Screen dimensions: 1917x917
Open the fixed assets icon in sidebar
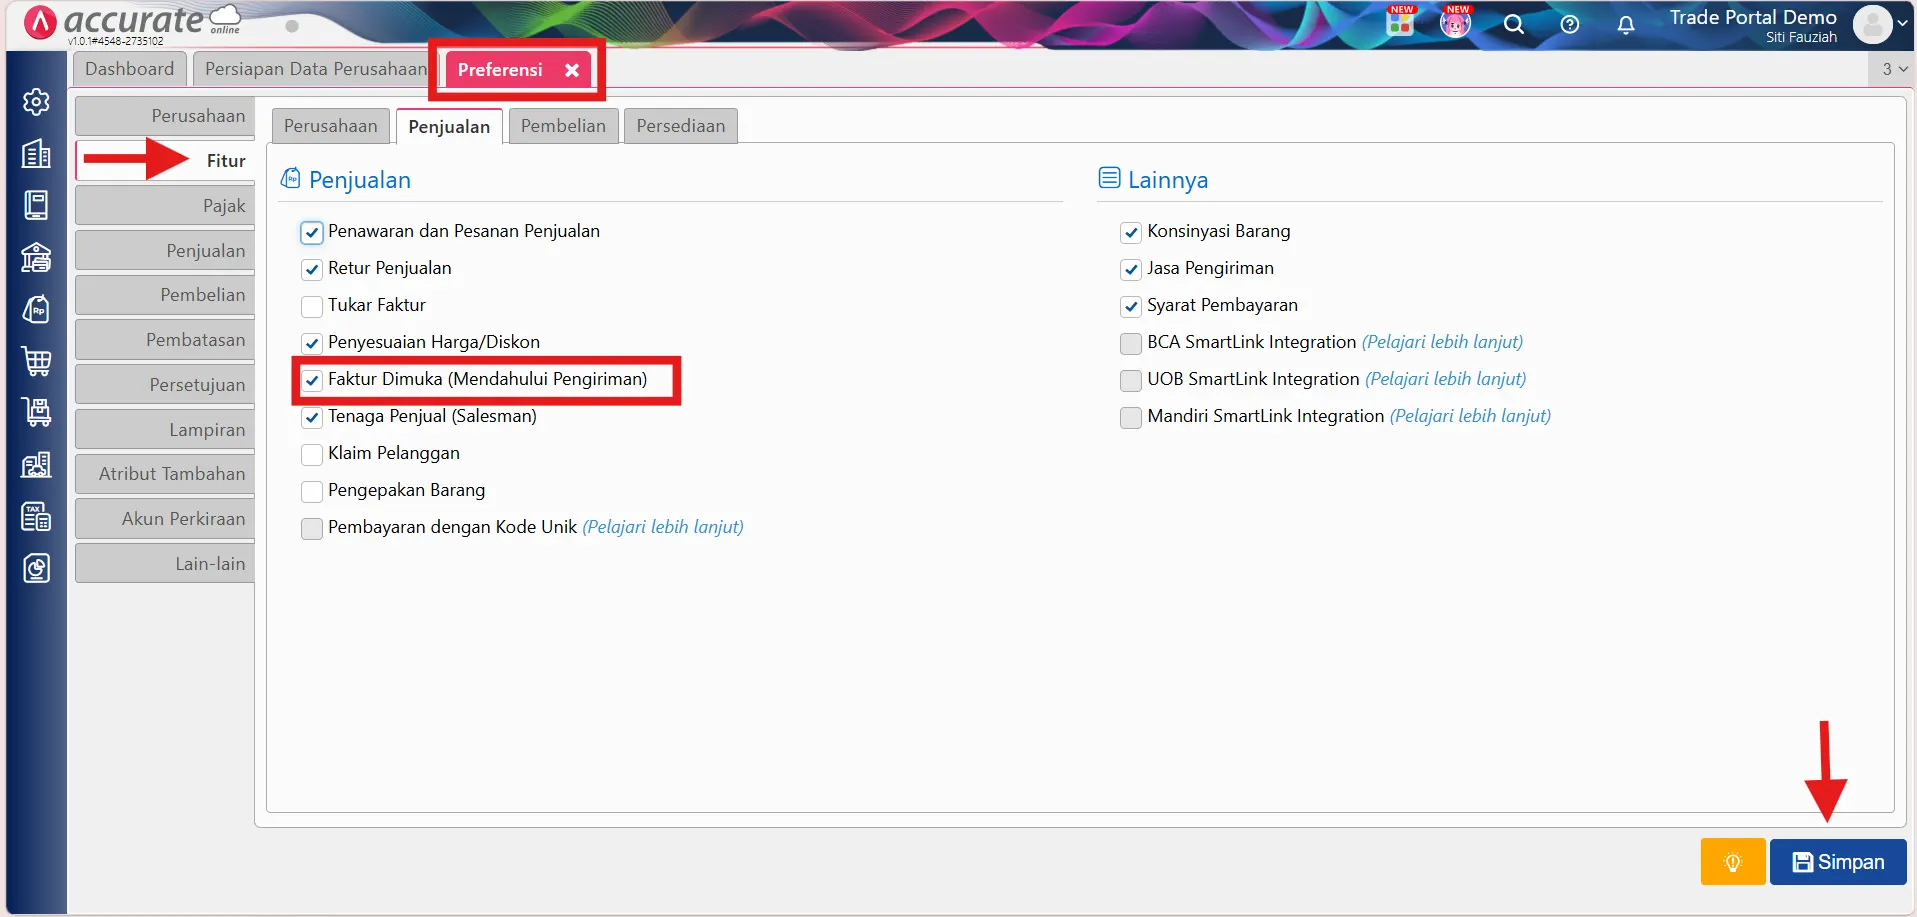tap(36, 465)
